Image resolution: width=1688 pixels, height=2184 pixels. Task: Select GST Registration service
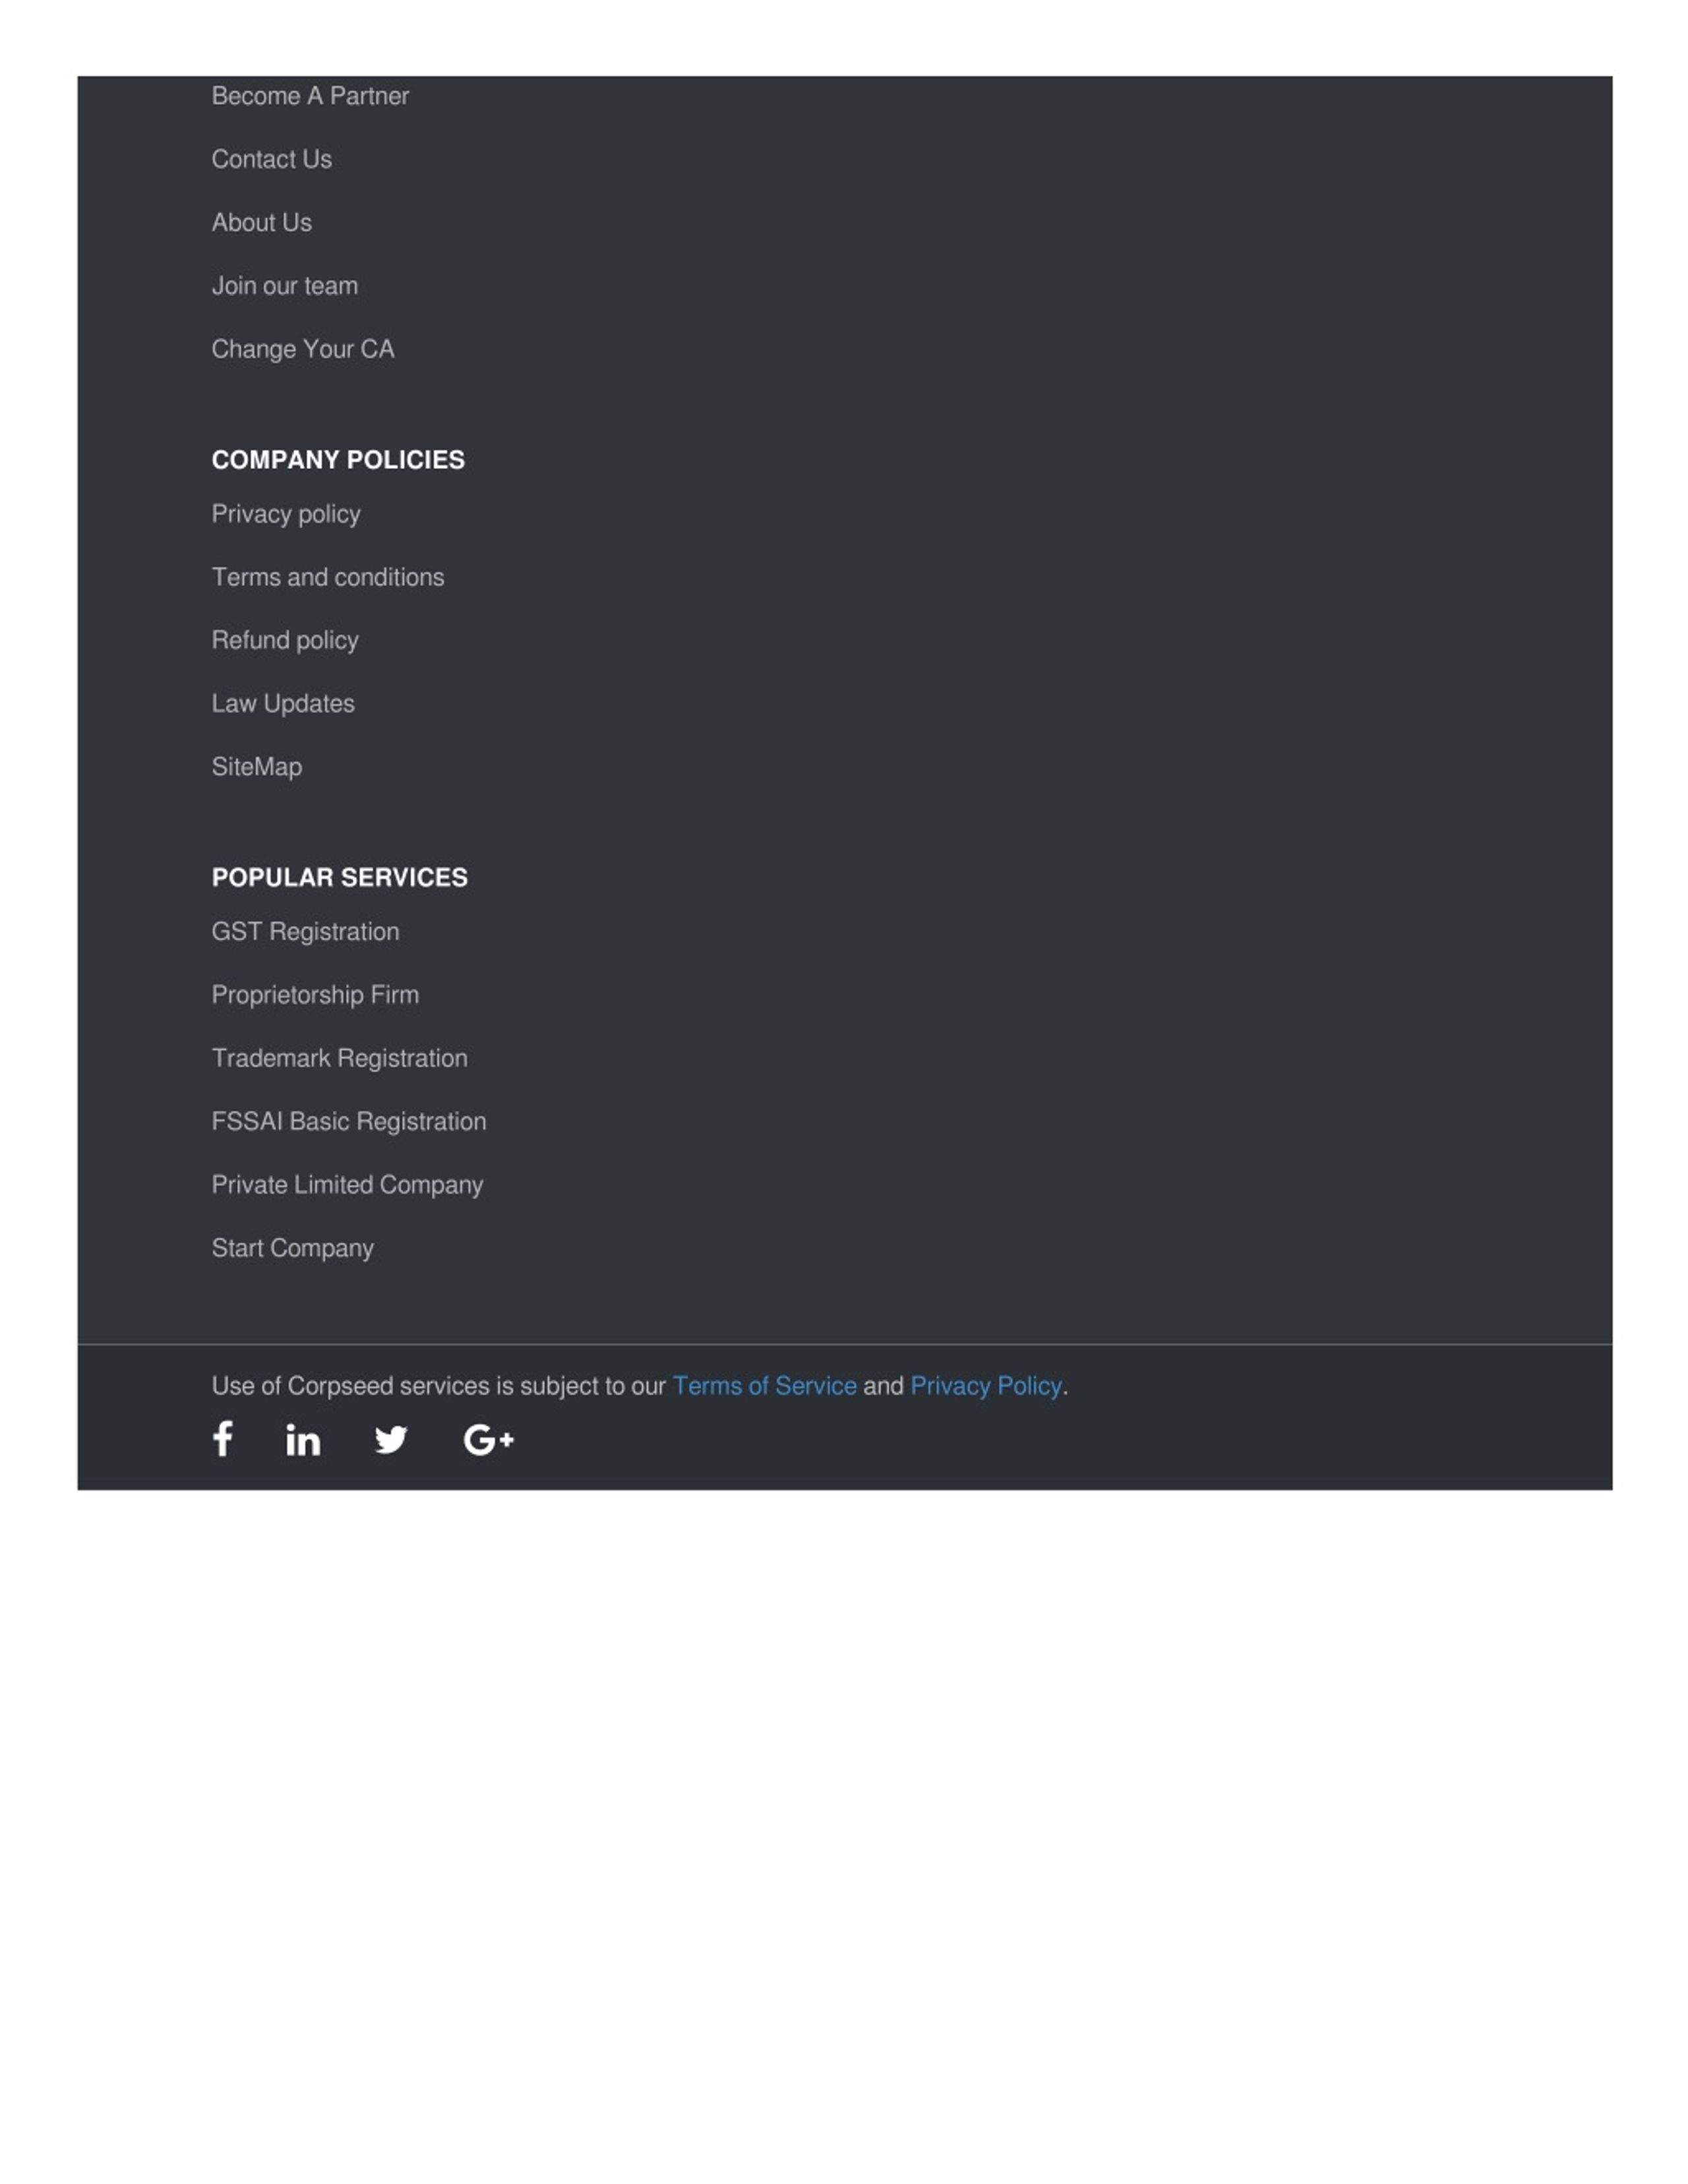tap(306, 932)
